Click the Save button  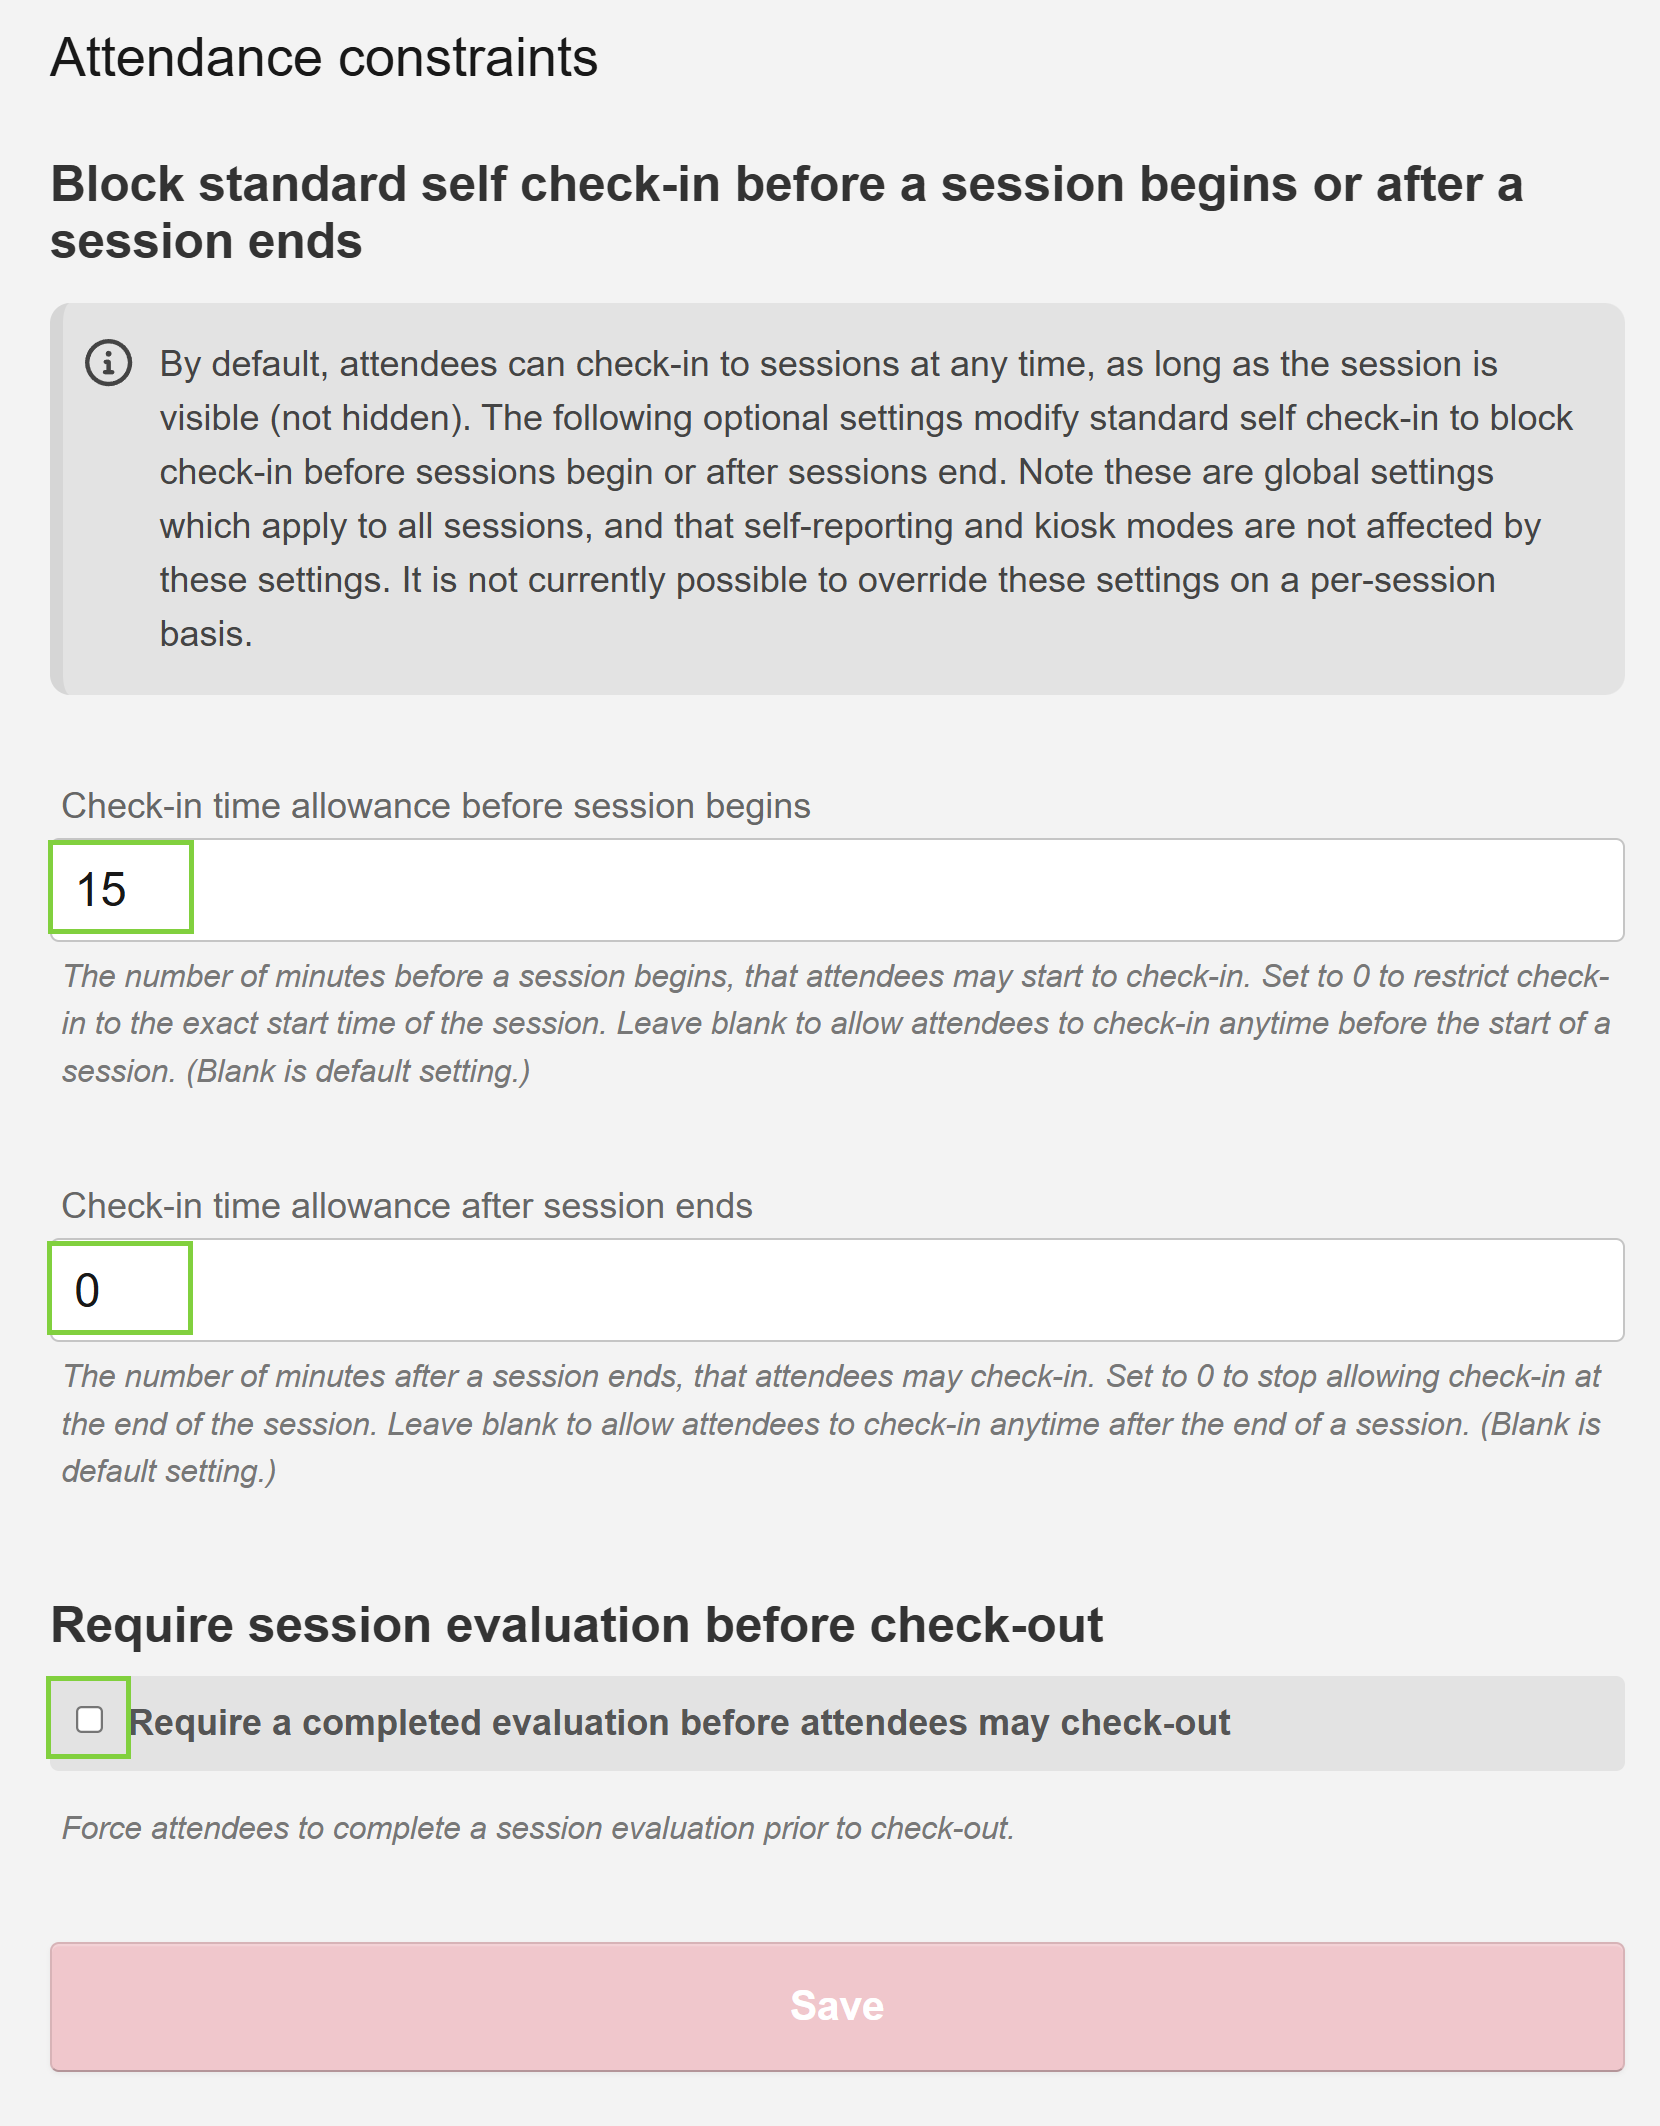click(837, 2006)
